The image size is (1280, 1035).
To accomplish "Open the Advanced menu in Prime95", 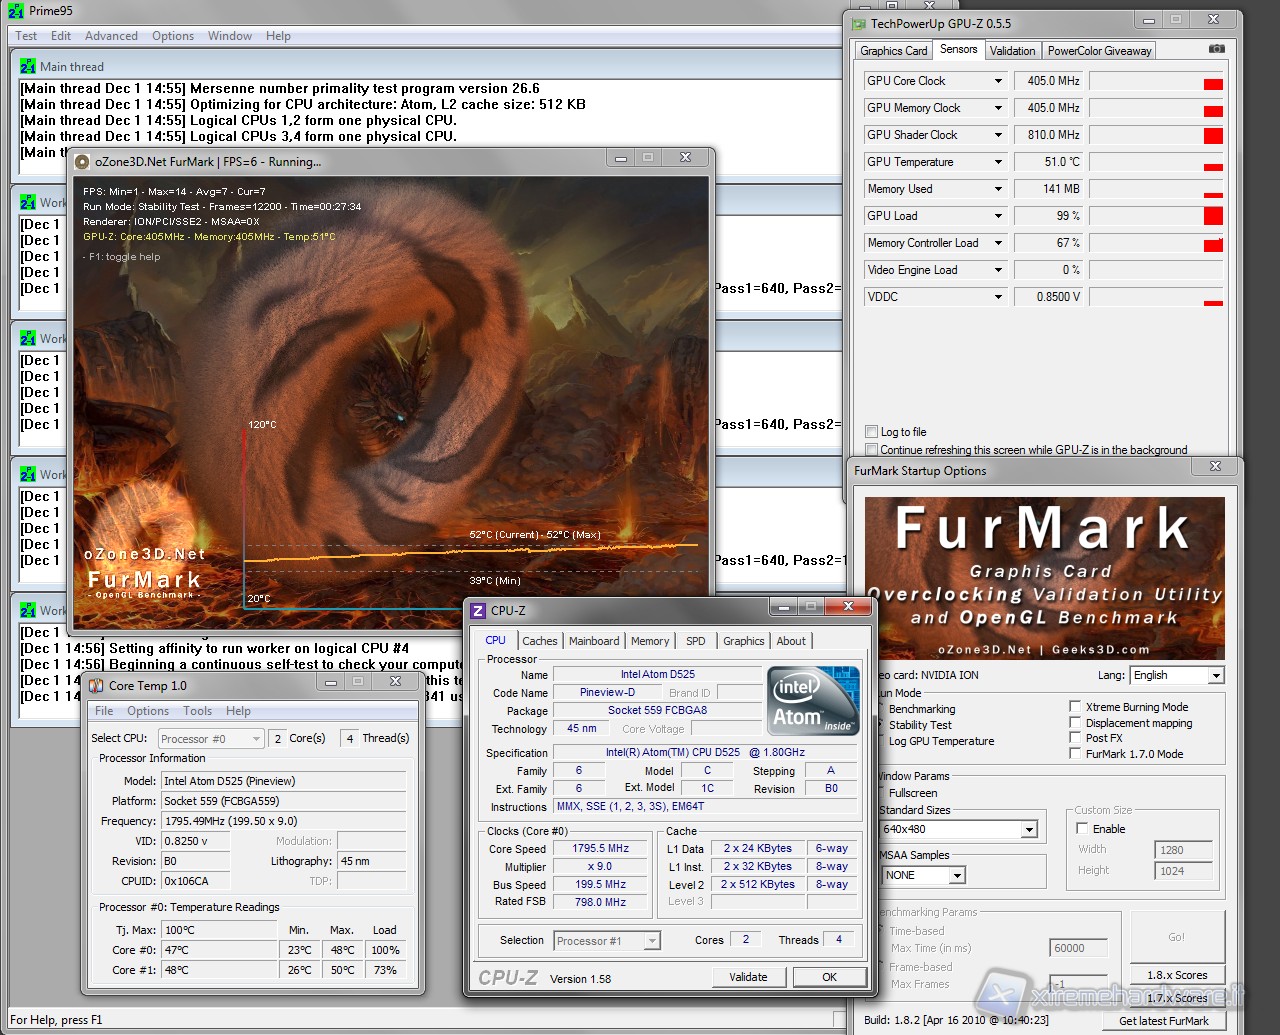I will tap(111, 36).
